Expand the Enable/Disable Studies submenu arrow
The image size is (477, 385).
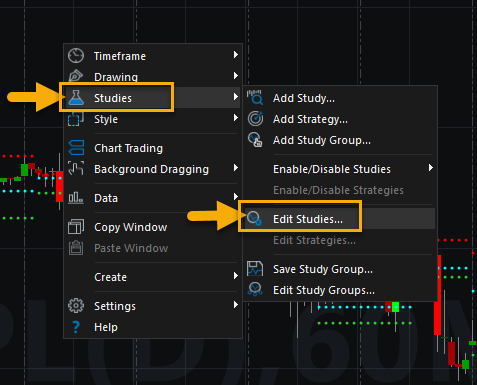[431, 168]
